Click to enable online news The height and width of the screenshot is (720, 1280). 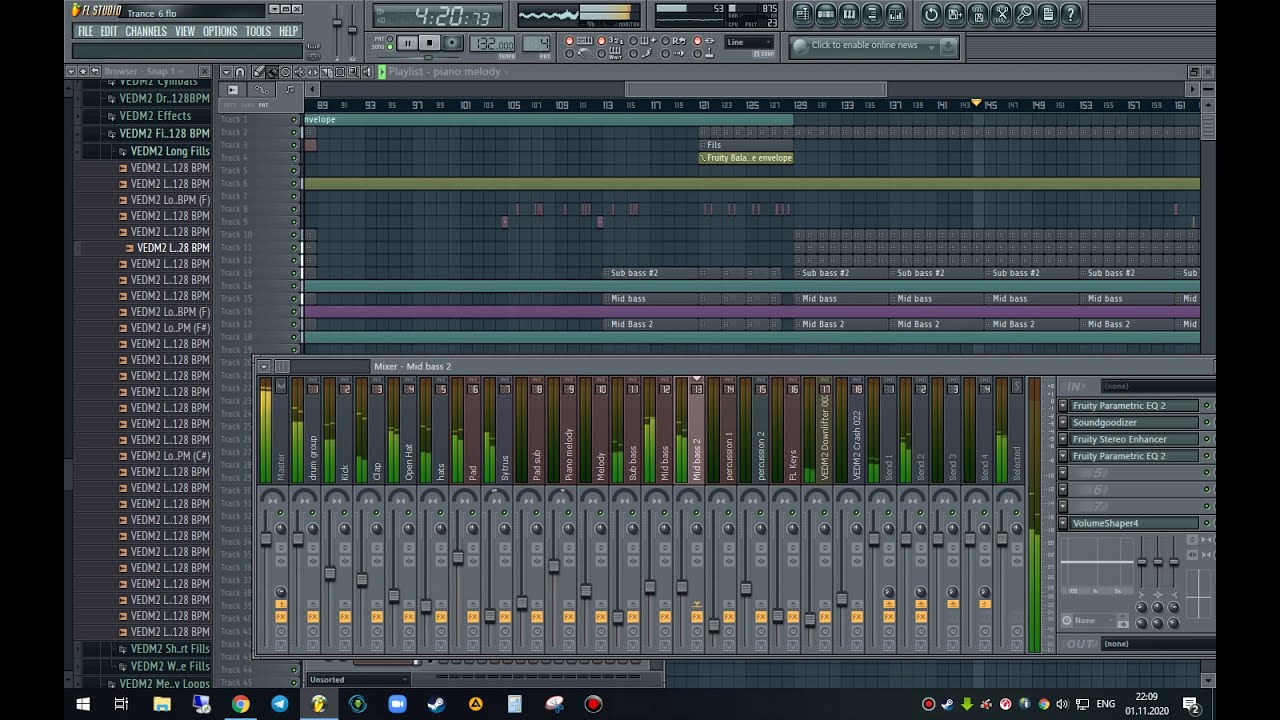864,45
